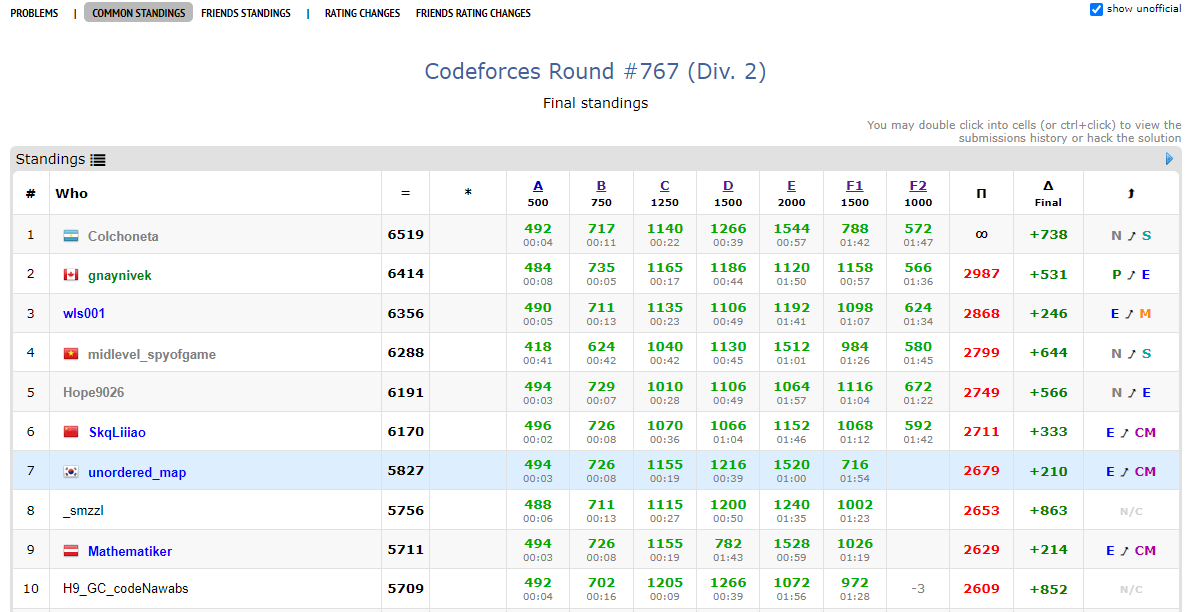Viewport: 1190px width, 612px height.
Task: Click the * hacks column header
Action: [468, 194]
